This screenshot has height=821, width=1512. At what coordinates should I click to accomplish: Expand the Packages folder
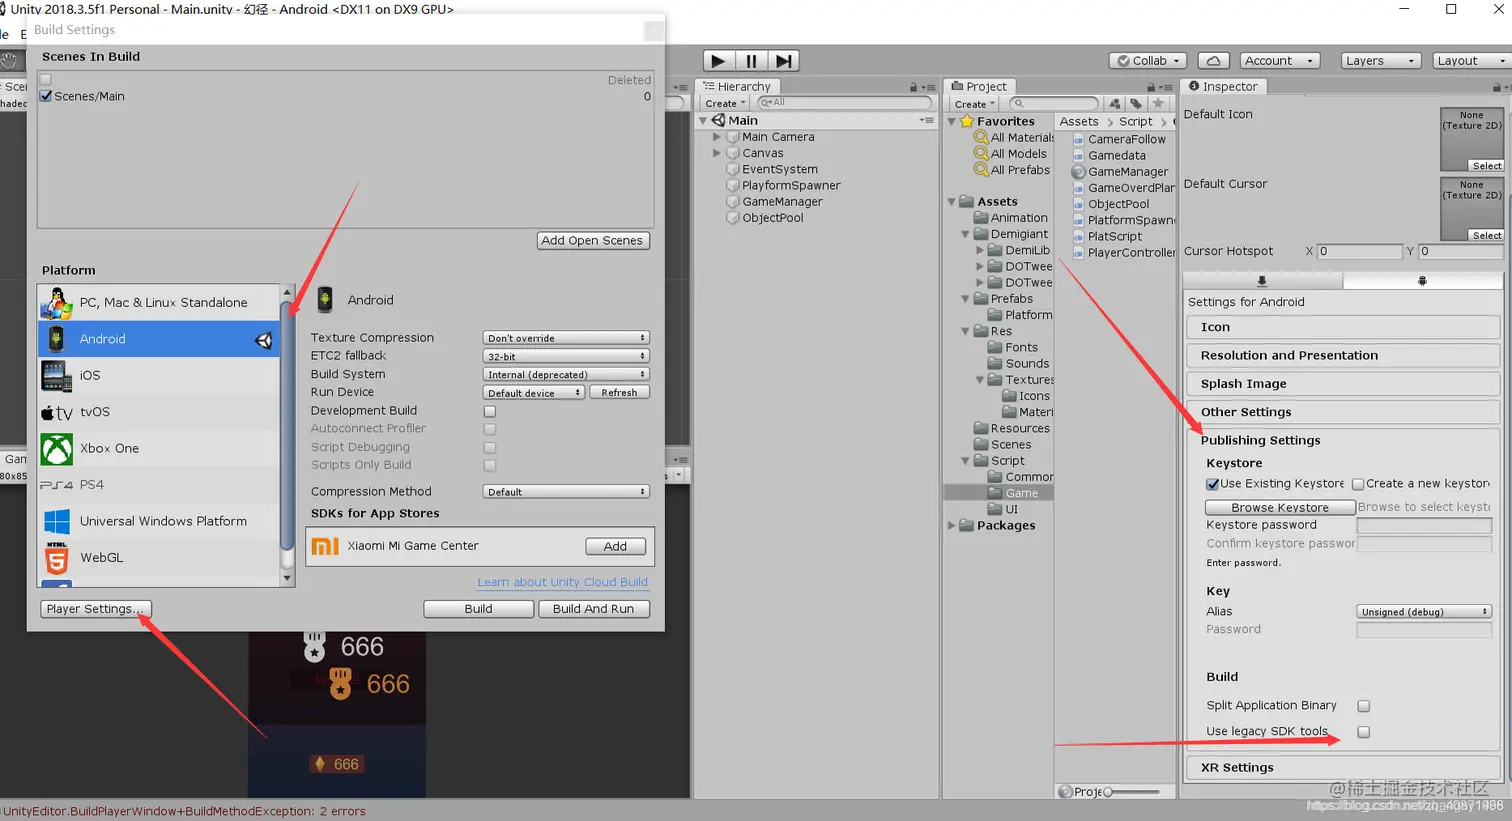pos(951,525)
